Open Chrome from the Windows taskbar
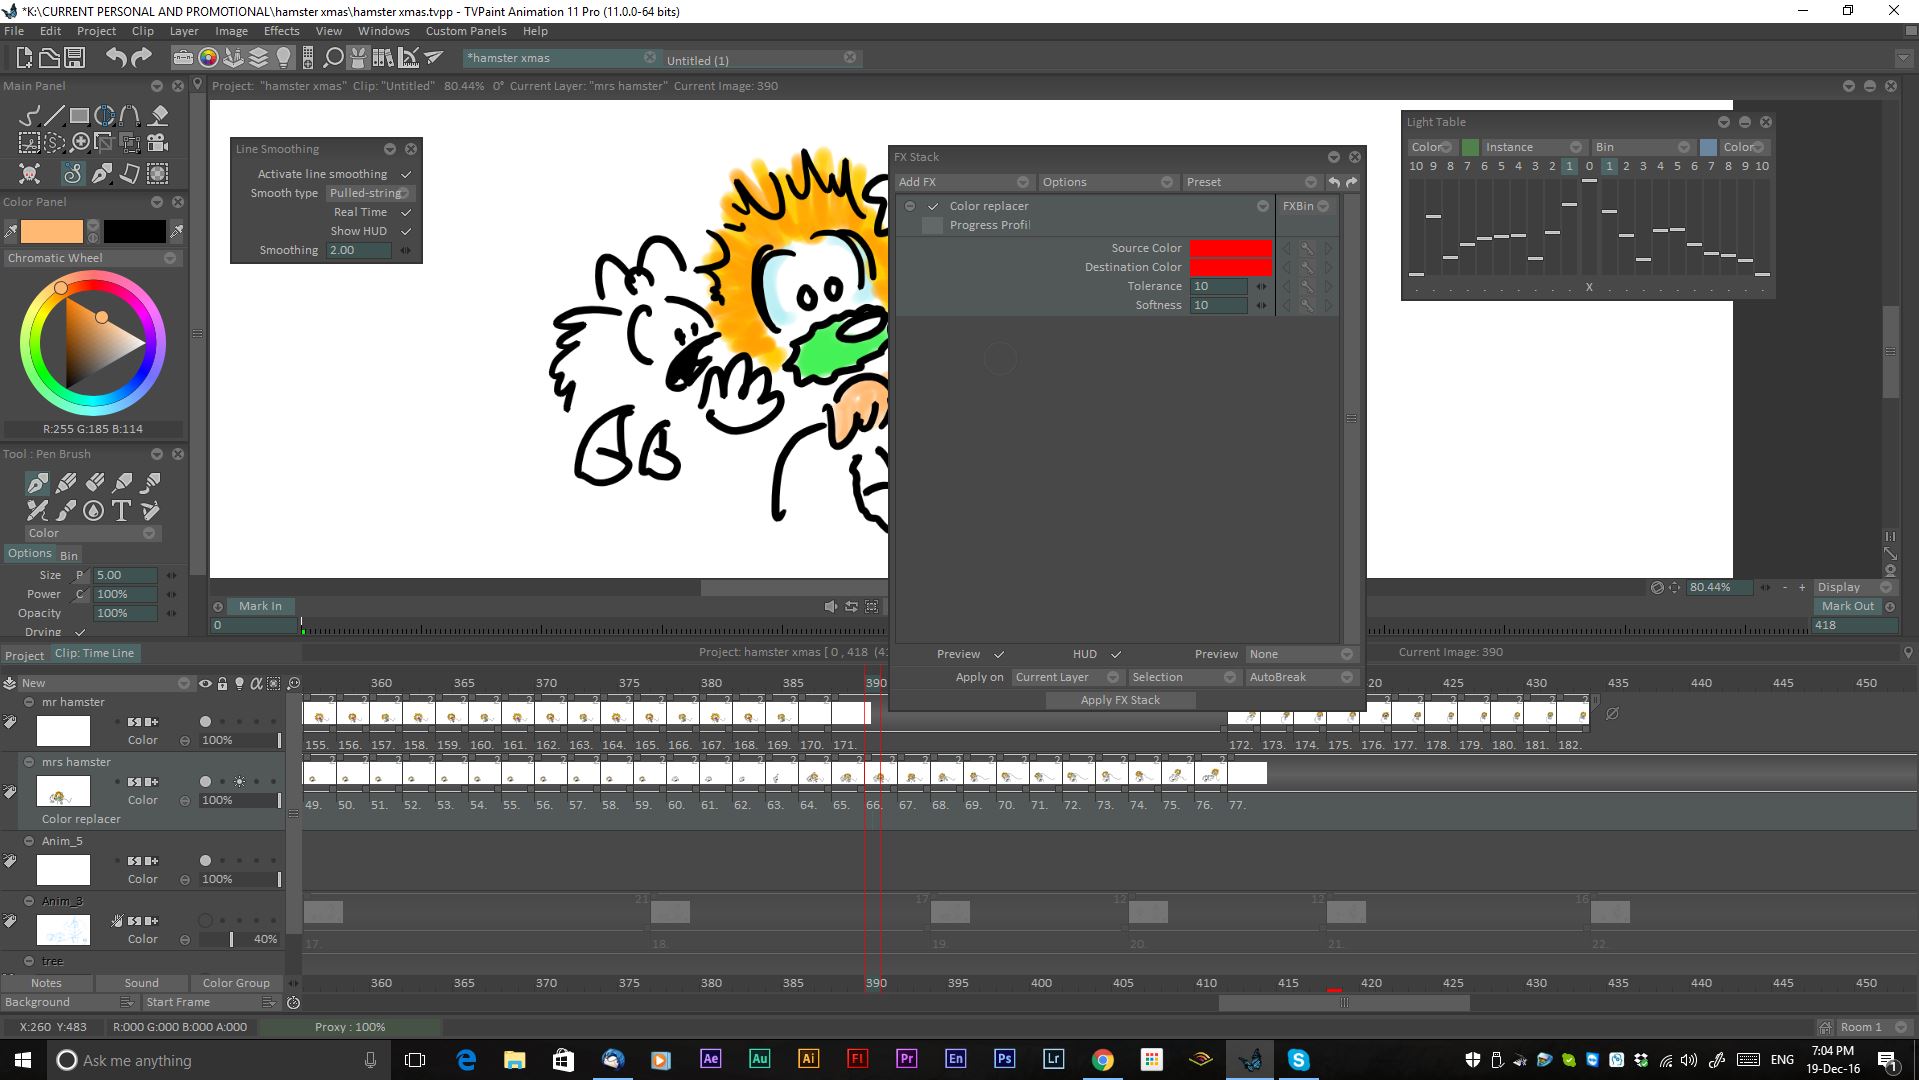Image resolution: width=1919 pixels, height=1080 pixels. 1102,1059
